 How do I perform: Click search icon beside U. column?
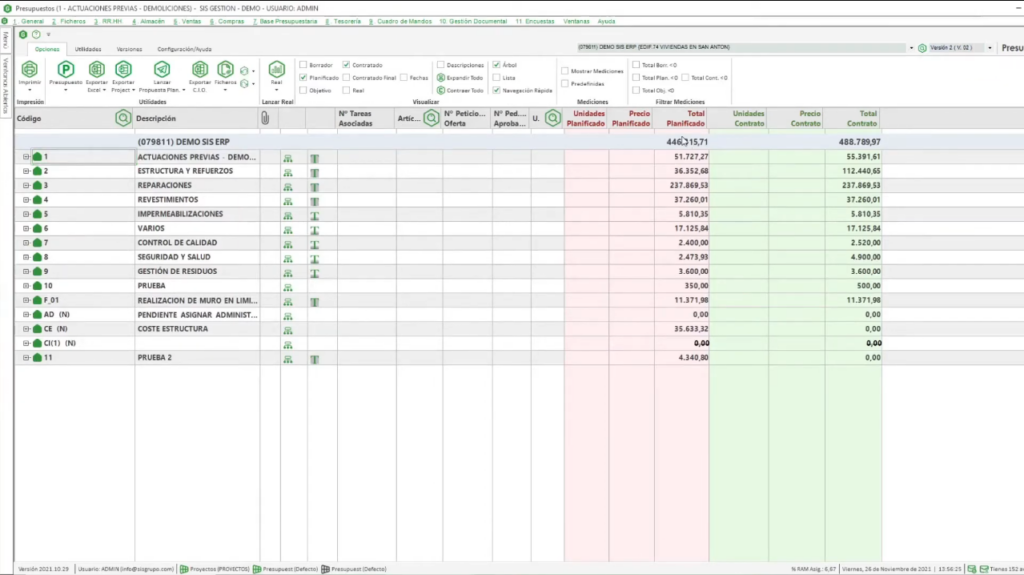coord(552,118)
